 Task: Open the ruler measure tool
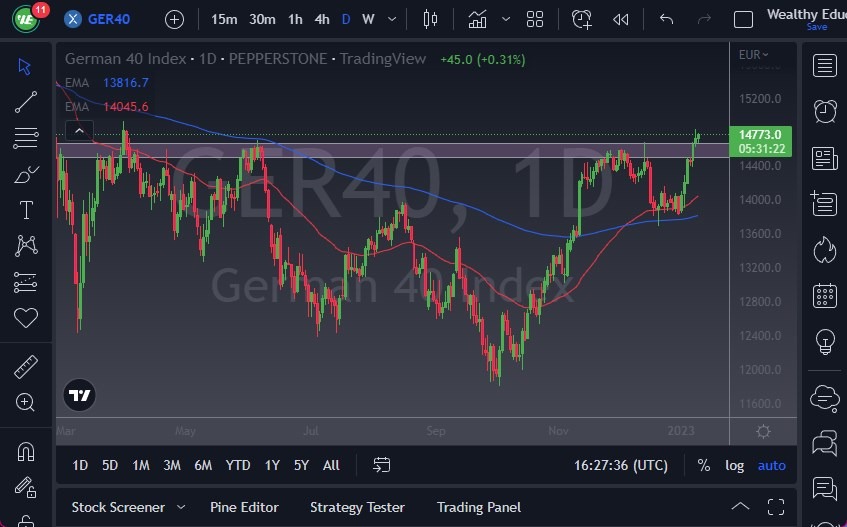26,367
